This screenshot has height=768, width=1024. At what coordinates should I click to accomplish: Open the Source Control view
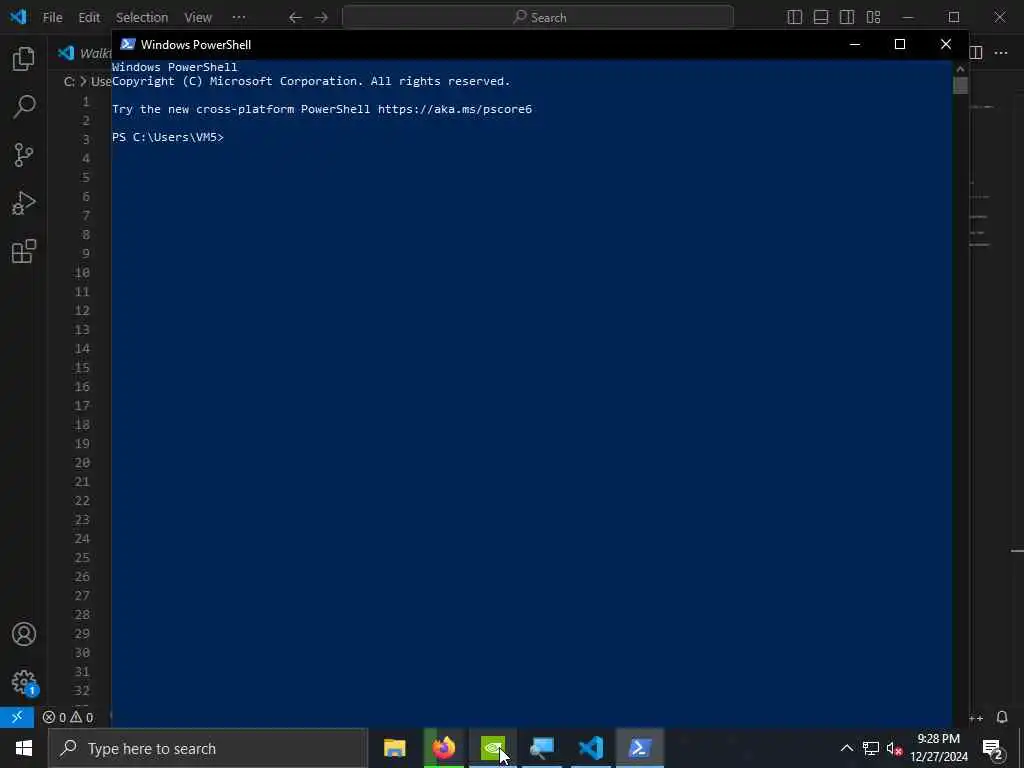tap(24, 155)
